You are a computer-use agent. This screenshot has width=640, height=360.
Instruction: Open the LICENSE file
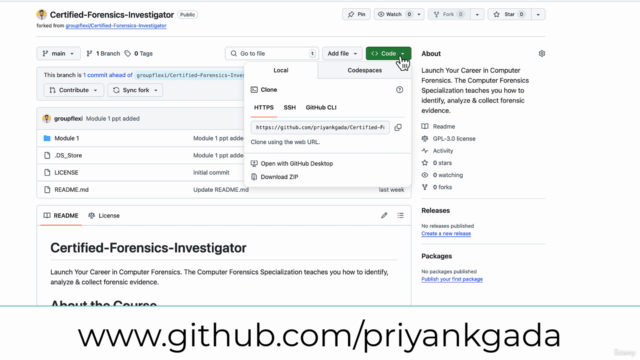click(66, 173)
